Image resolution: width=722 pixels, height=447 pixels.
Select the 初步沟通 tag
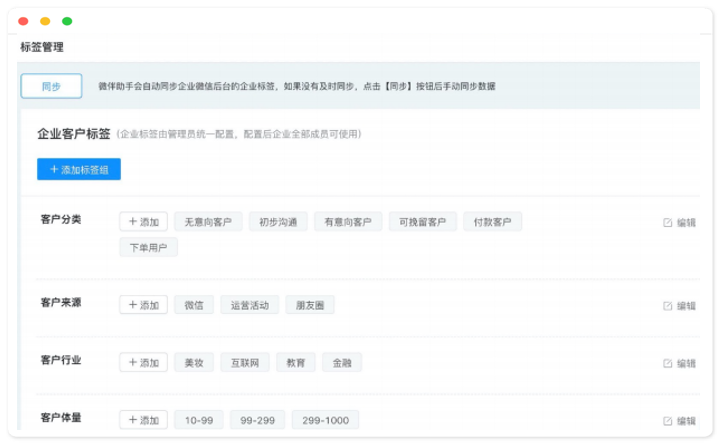point(278,222)
